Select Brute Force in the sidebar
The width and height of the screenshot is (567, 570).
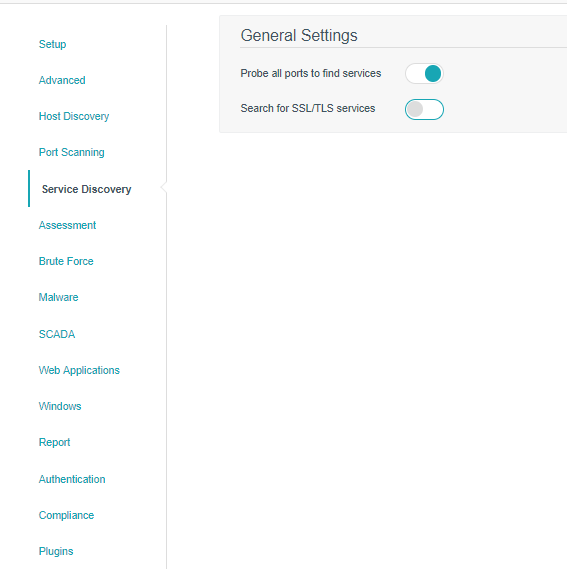[66, 261]
